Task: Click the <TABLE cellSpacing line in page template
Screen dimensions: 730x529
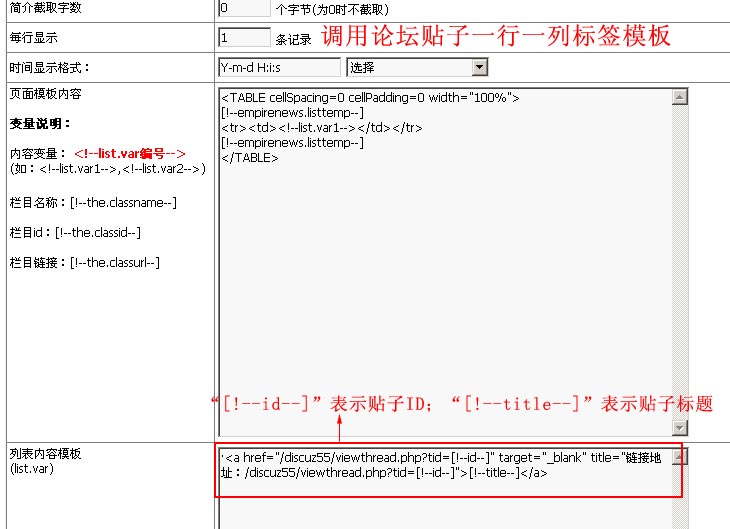Action: pos(370,97)
